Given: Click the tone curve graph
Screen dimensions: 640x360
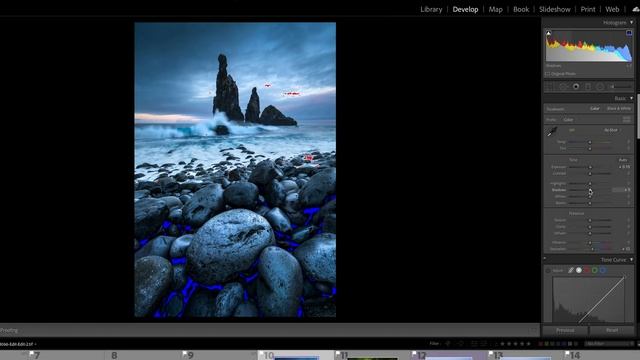Looking at the screenshot, I should 589,300.
